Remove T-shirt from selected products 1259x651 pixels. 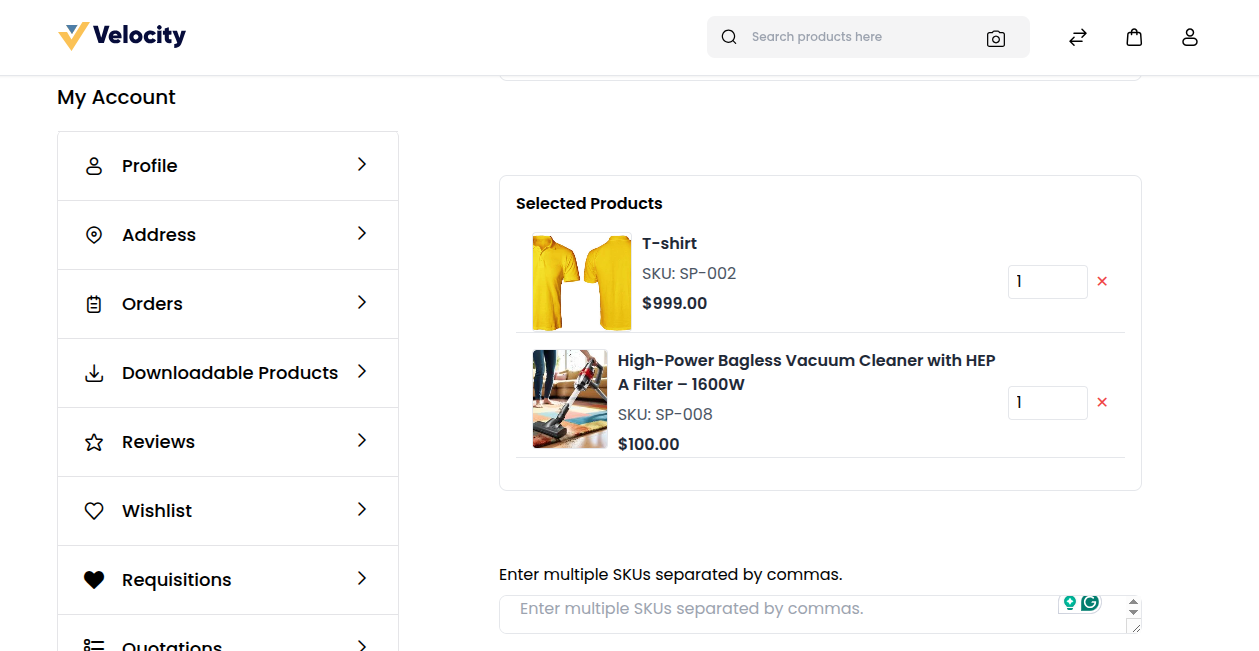click(x=1102, y=282)
